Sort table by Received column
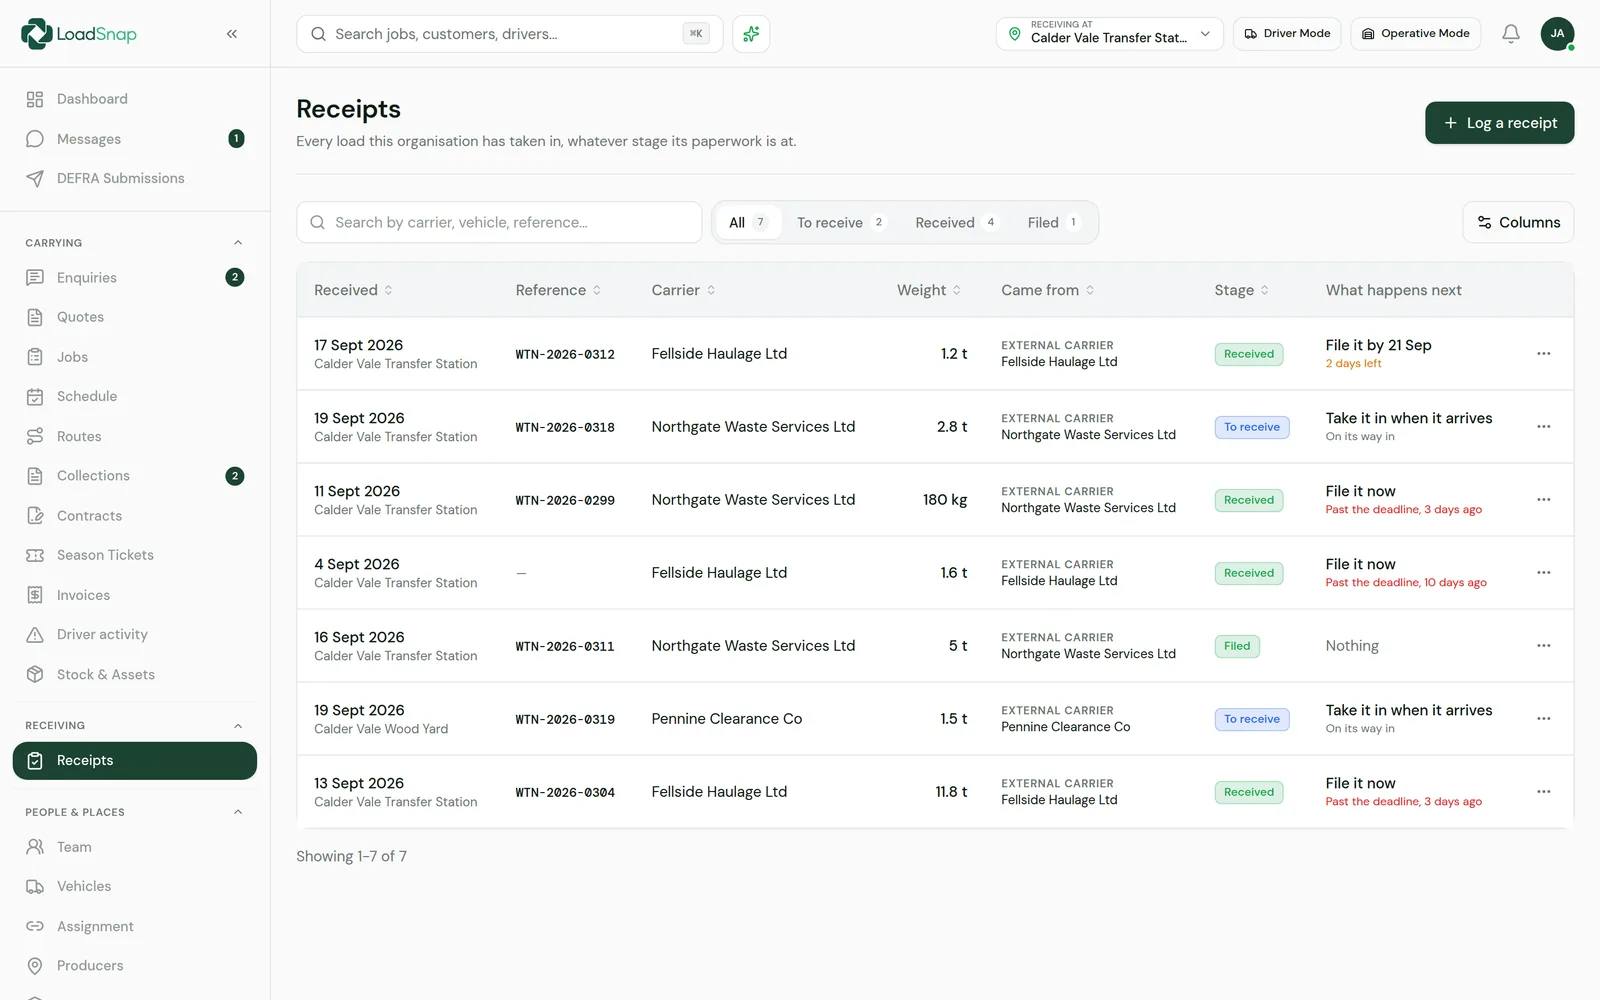Screen dimensions: 1600x1000 (353, 290)
